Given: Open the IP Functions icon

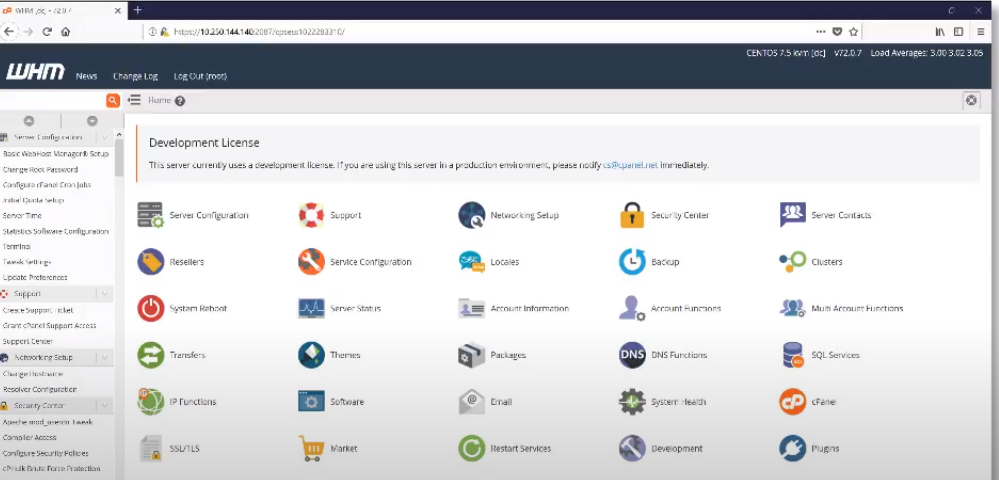Looking at the screenshot, I should coord(150,402).
